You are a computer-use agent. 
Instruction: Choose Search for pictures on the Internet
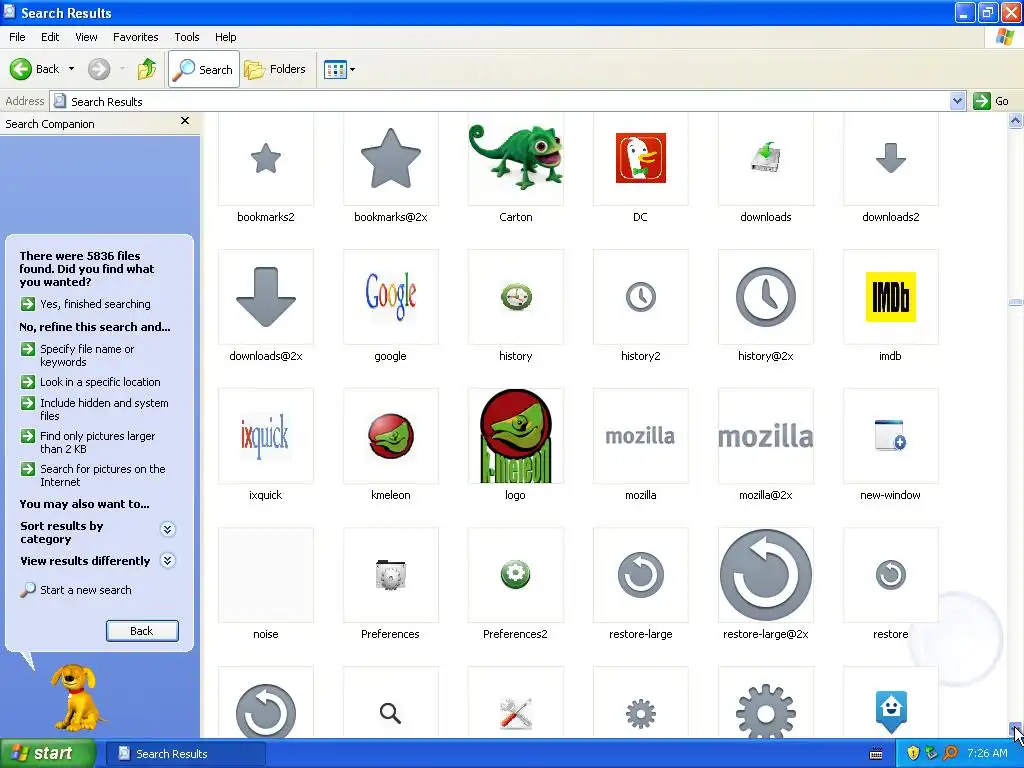point(93,475)
